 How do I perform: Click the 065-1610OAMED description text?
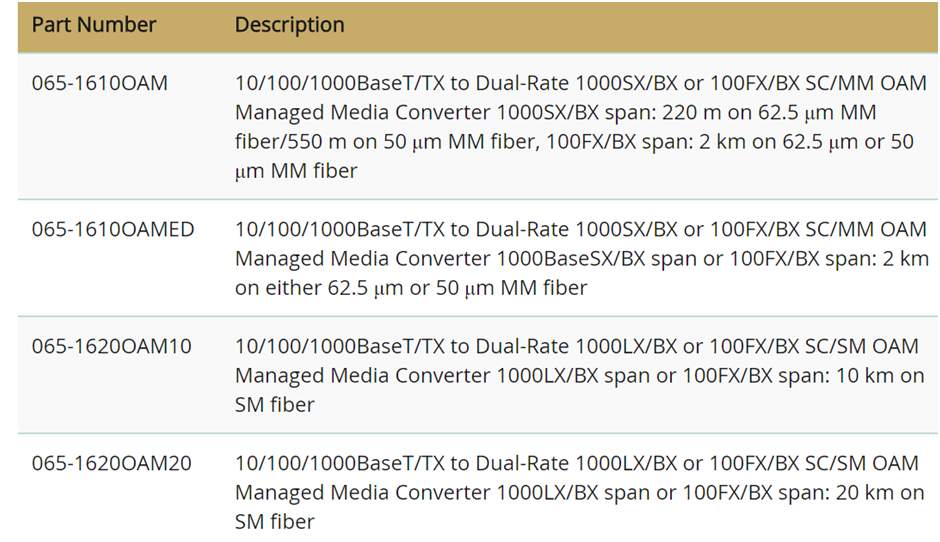click(x=582, y=258)
